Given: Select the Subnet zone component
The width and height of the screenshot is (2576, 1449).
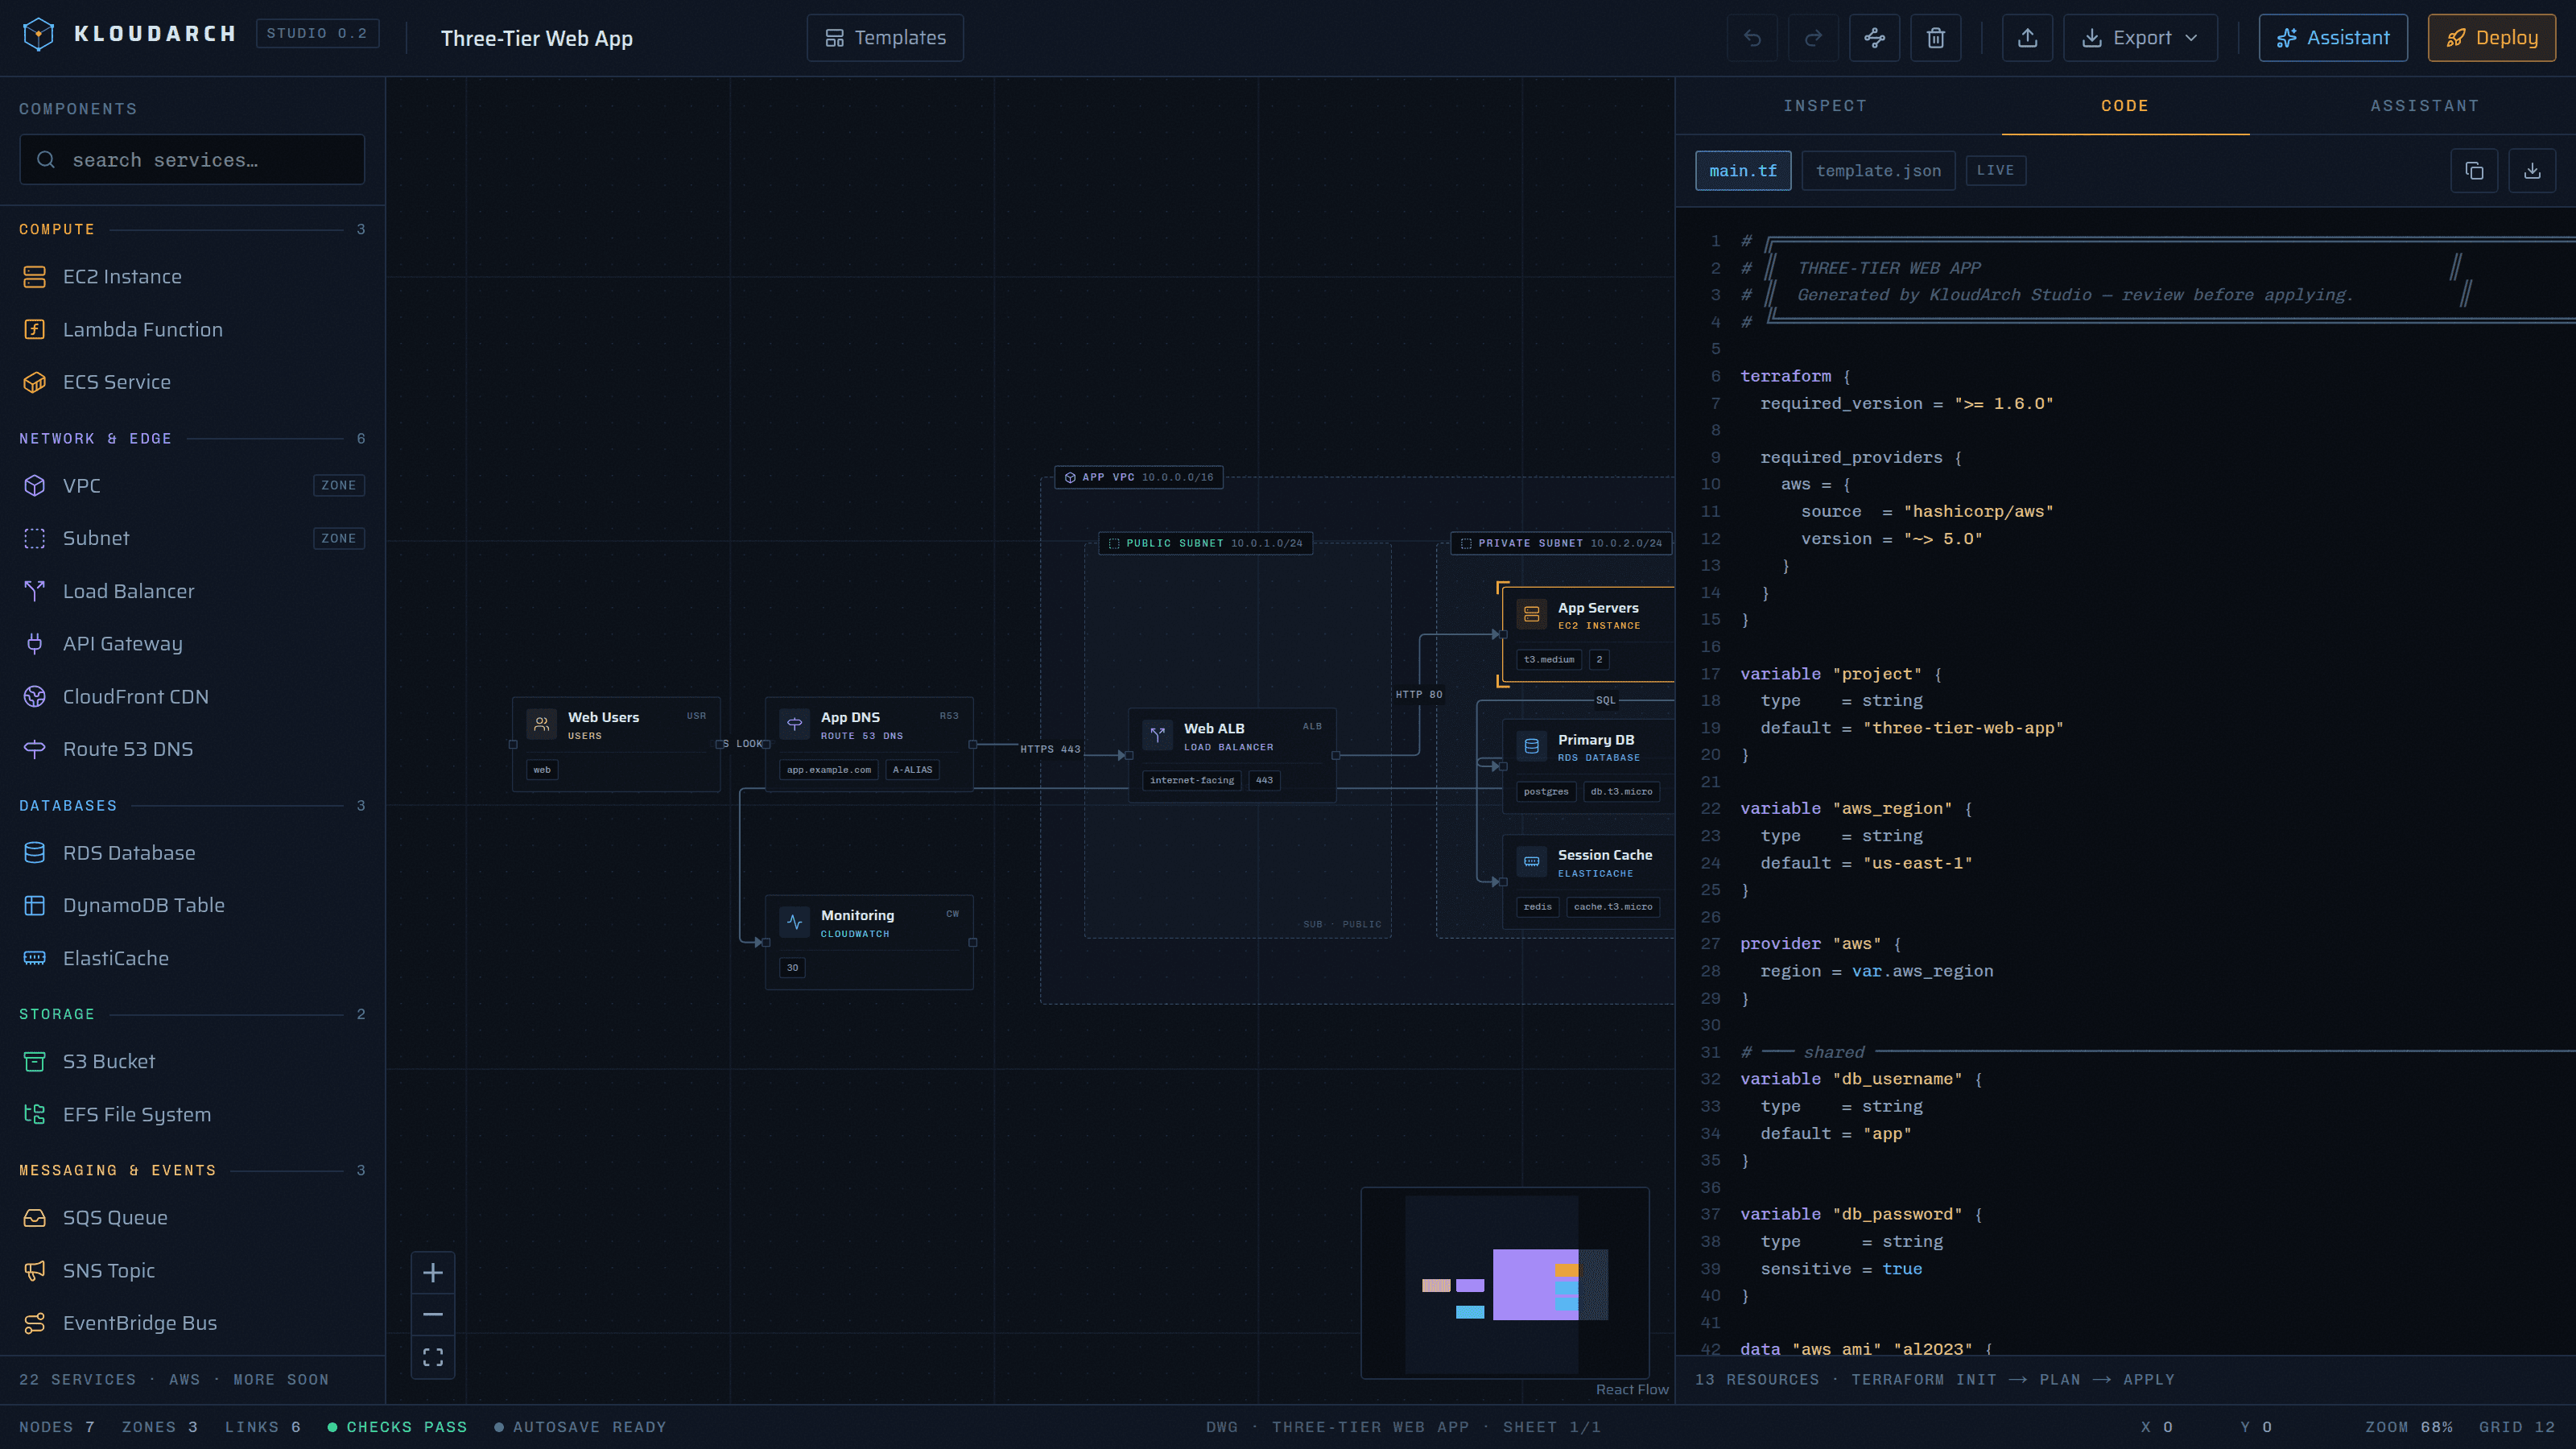Looking at the screenshot, I should [x=192, y=539].
